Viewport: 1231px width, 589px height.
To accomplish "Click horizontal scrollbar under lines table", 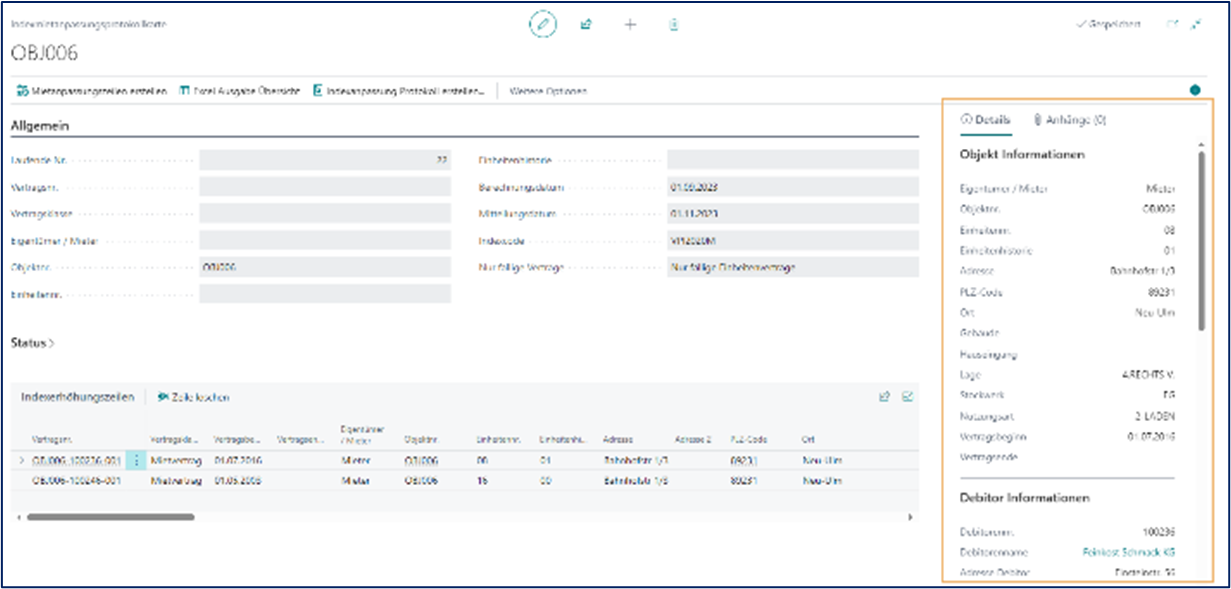I will [110, 517].
